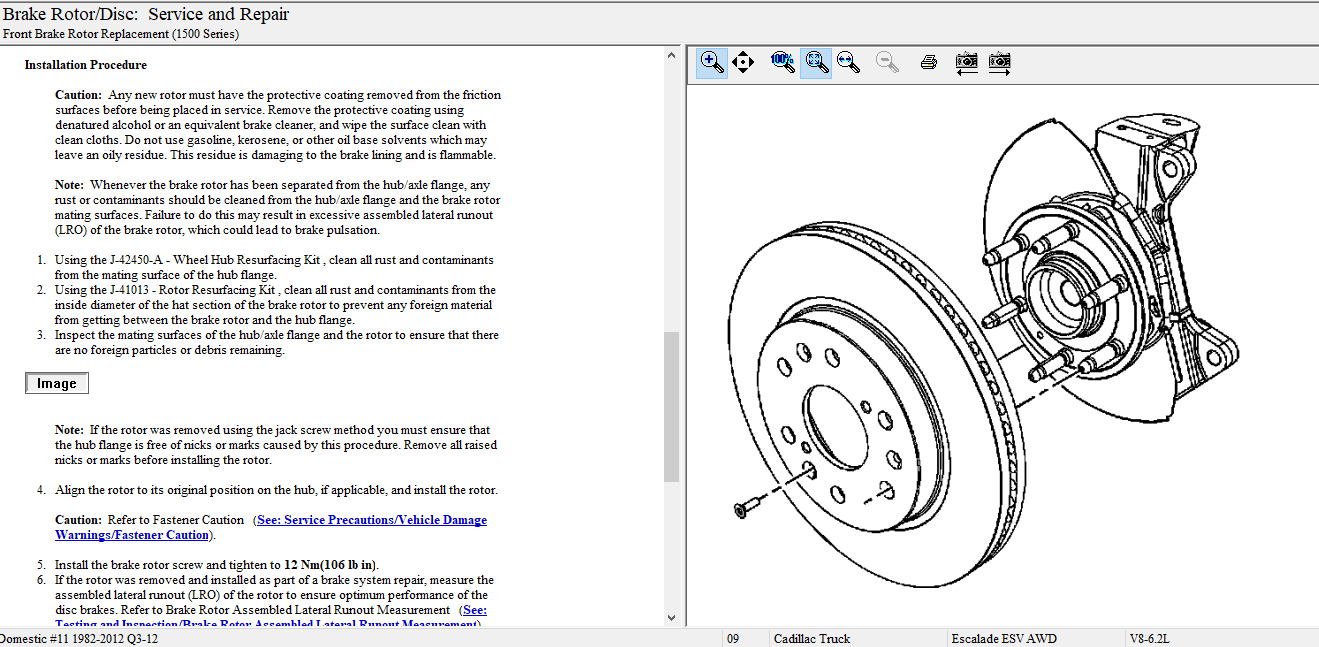This screenshot has width=1319, height=647.
Task: Click the text pane scroll down arrow
Action: coord(671,618)
